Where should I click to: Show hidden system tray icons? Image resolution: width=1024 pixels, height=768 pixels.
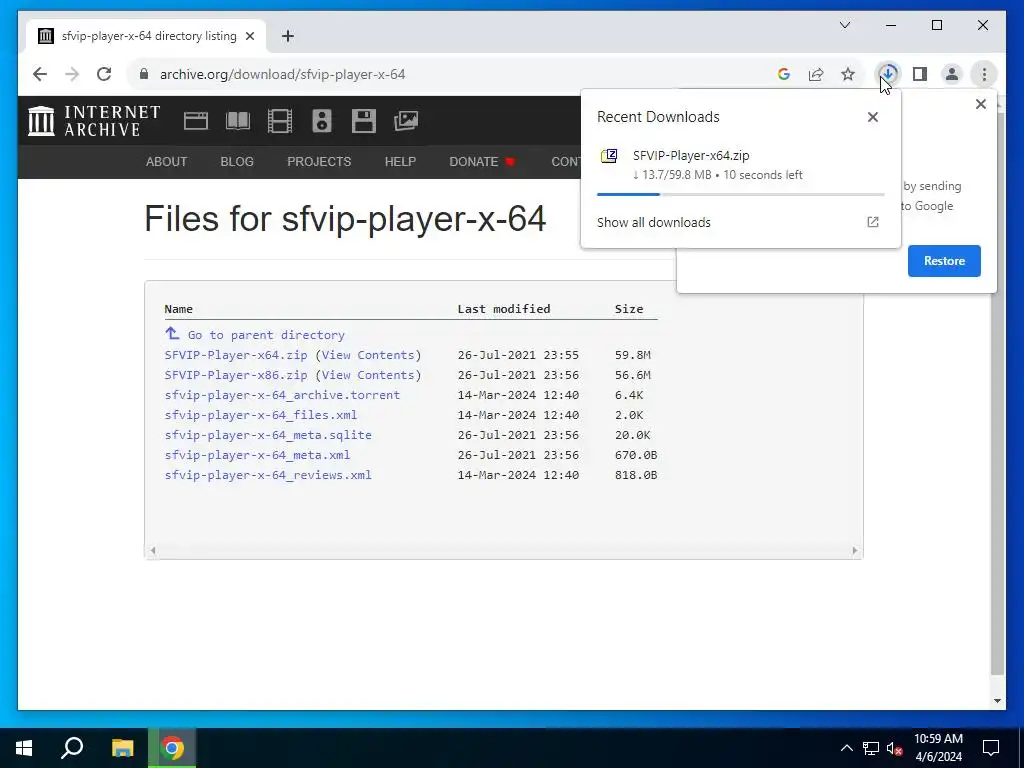click(x=846, y=748)
